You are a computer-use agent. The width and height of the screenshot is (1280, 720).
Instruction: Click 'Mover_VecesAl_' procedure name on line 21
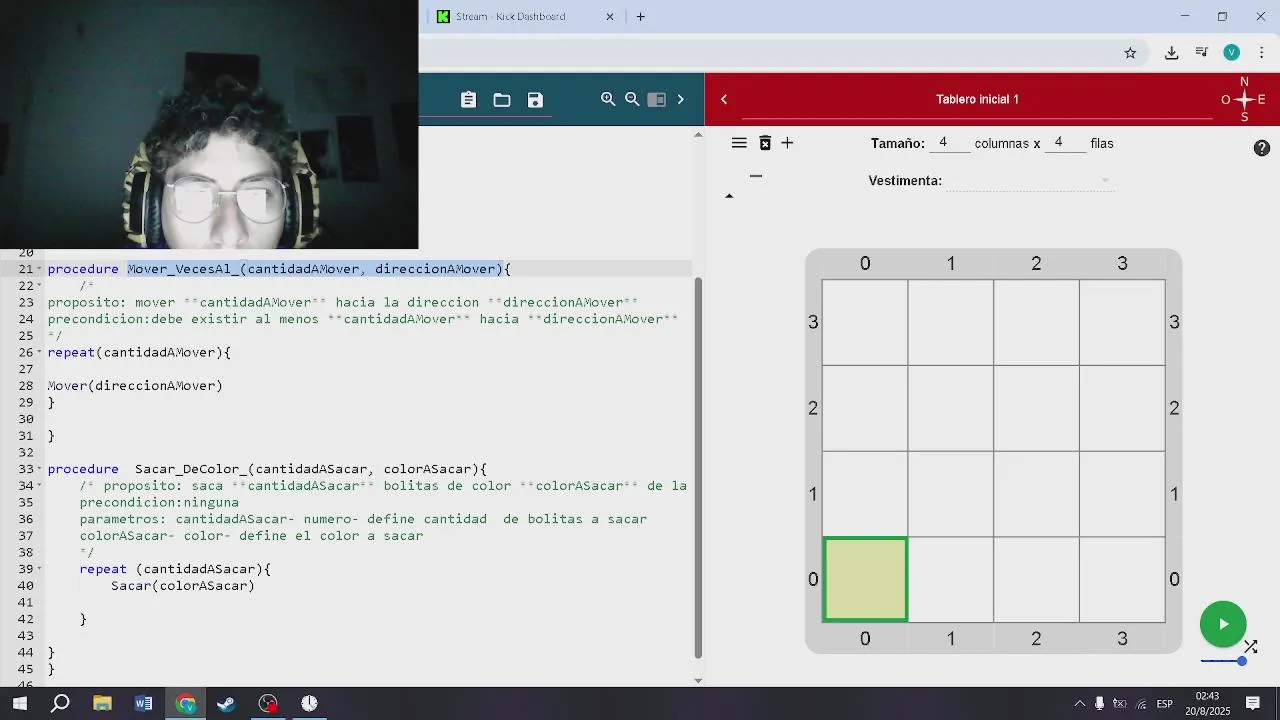pos(183,269)
